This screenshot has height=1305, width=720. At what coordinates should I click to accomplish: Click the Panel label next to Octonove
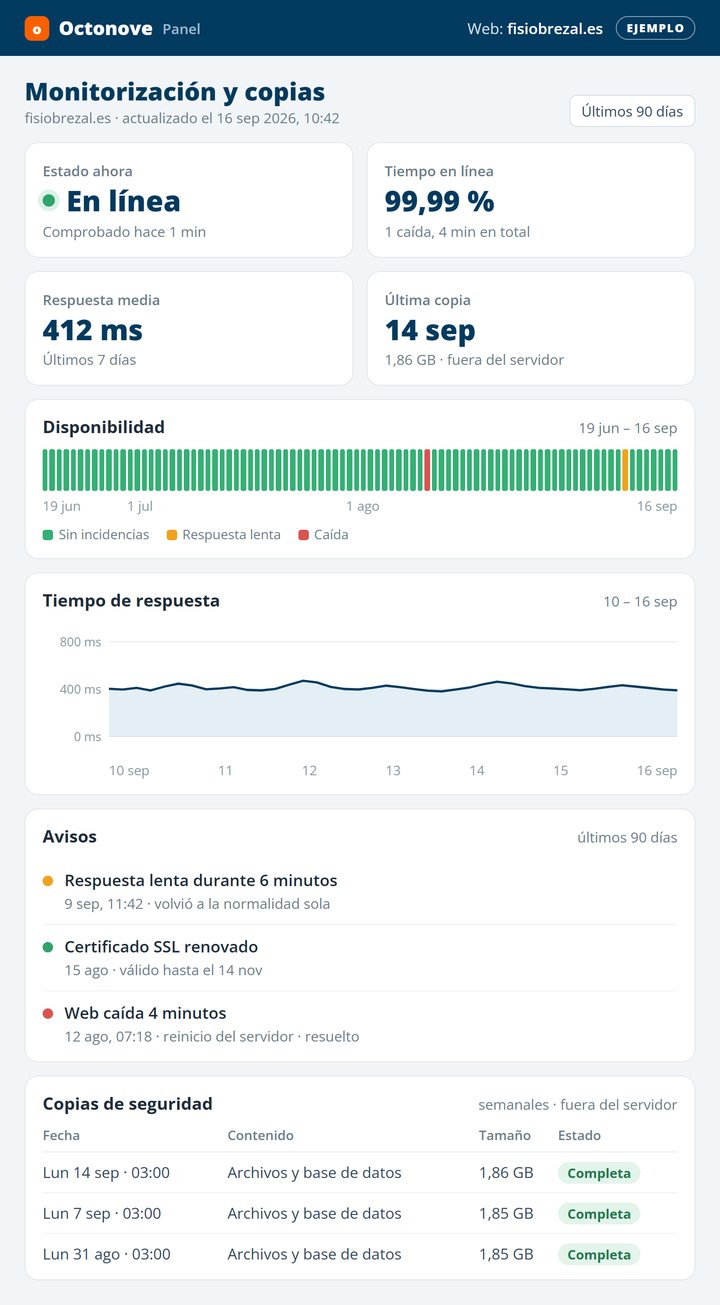181,29
